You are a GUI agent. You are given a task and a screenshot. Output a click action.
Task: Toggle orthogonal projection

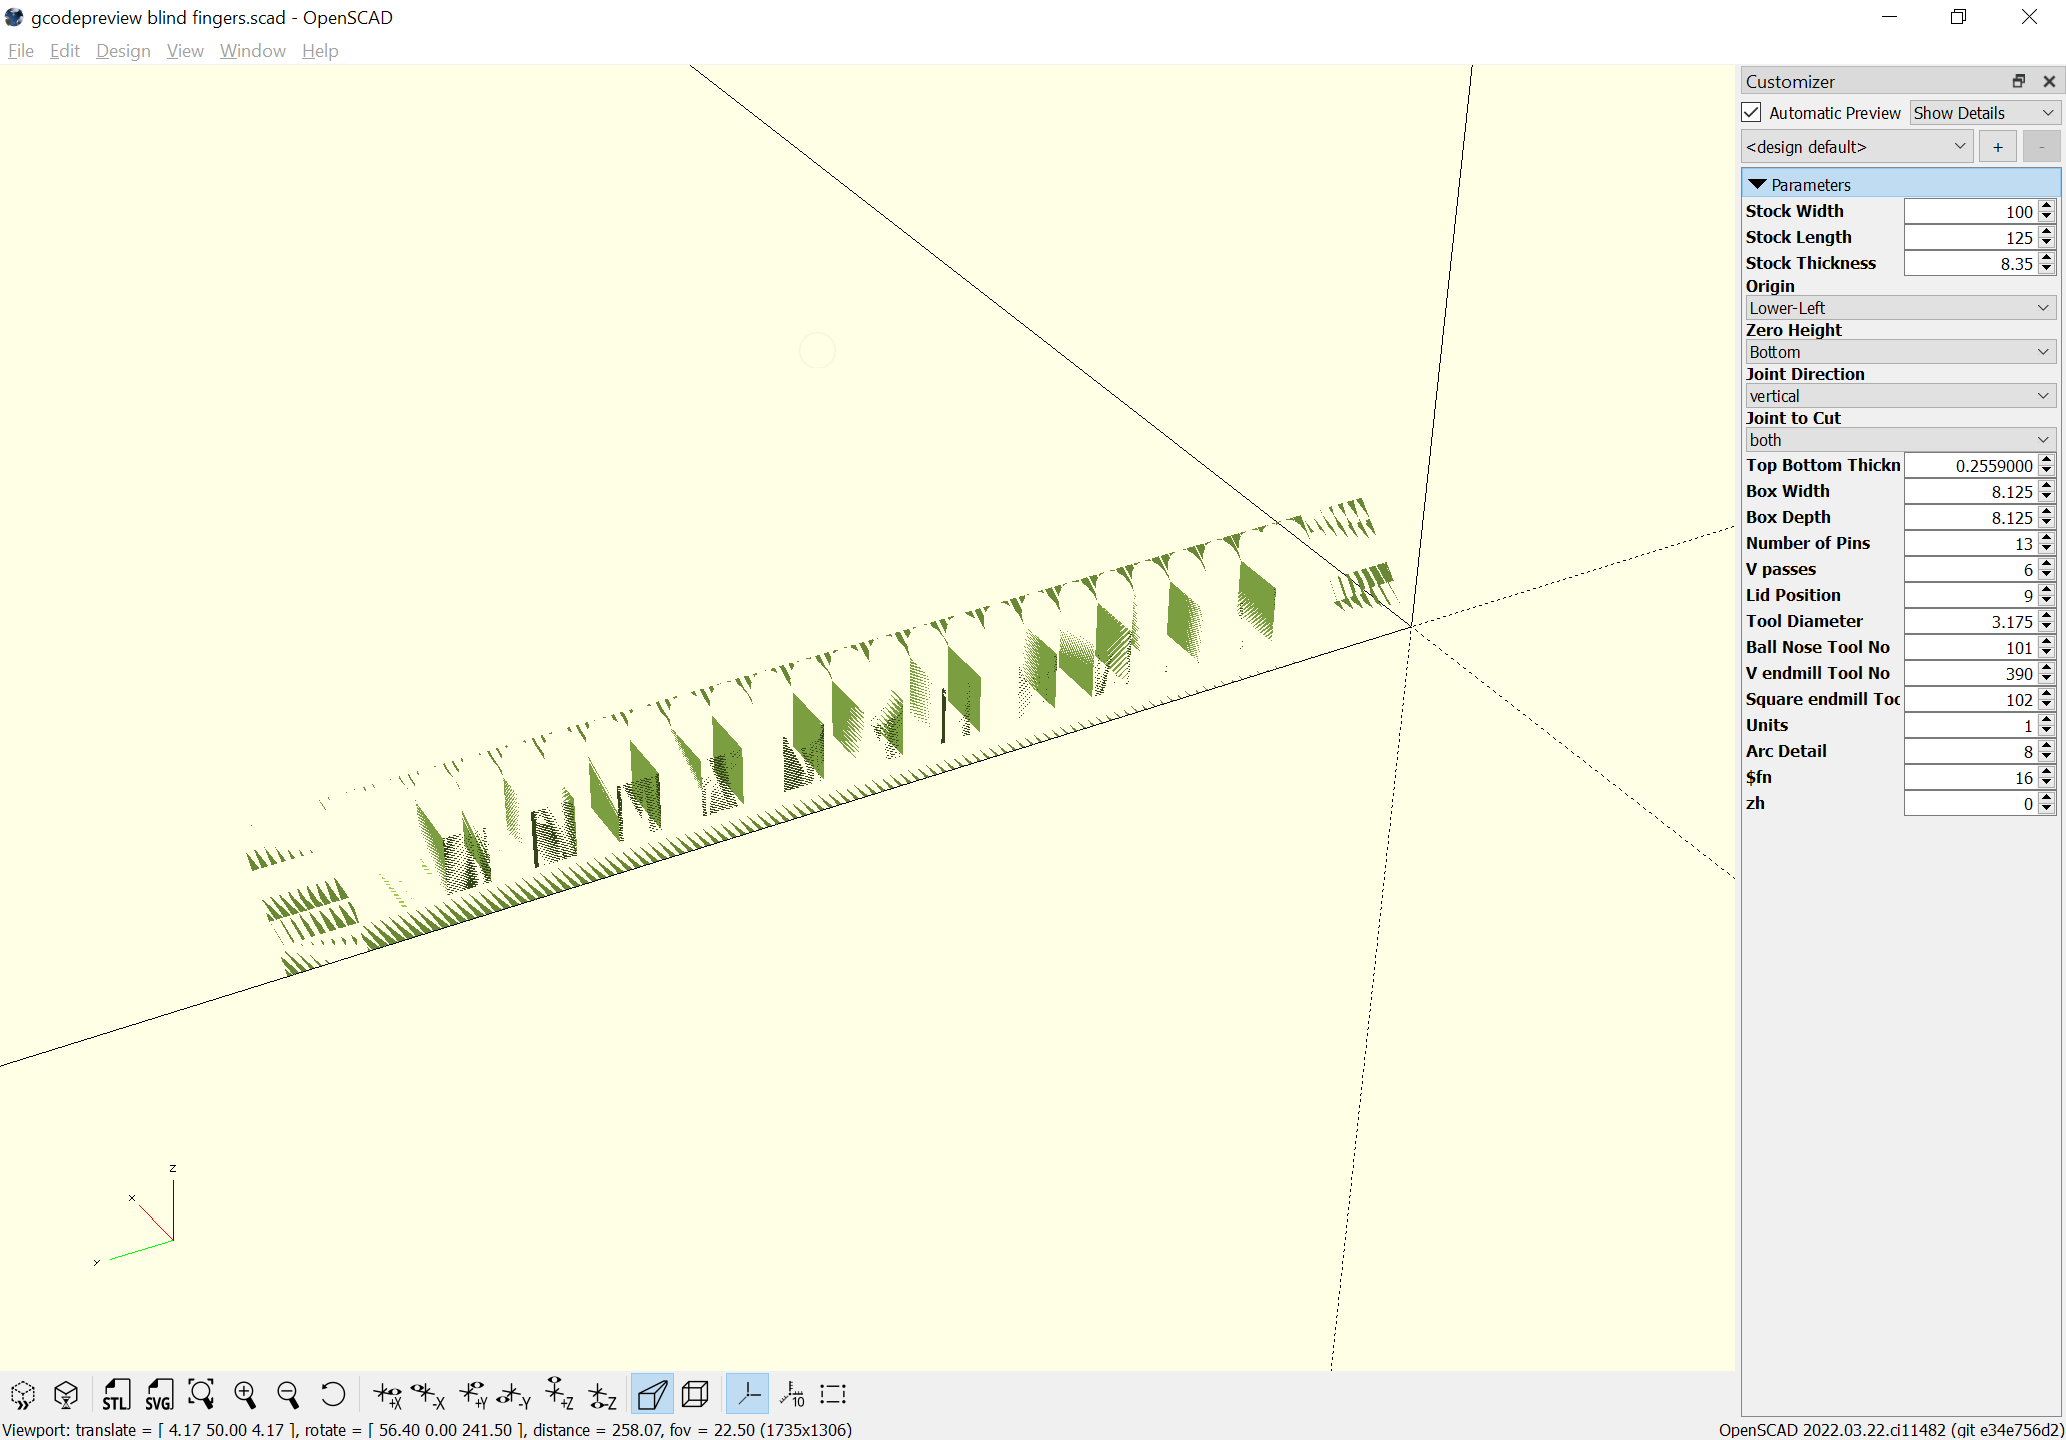[x=696, y=1394]
